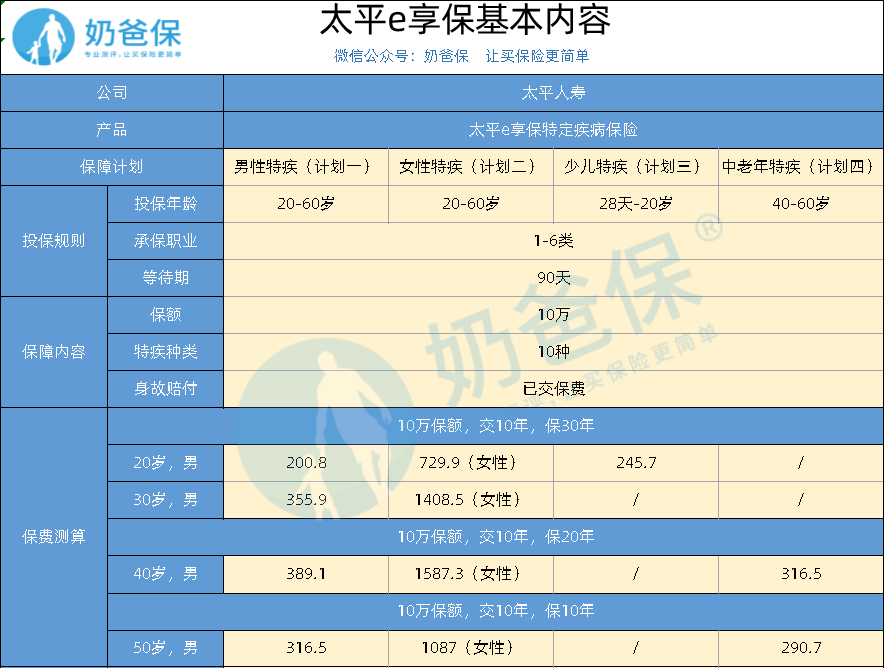Click the 10万保额，交10年，保30年 banner row
This screenshot has height=668, width=885.
click(x=496, y=426)
